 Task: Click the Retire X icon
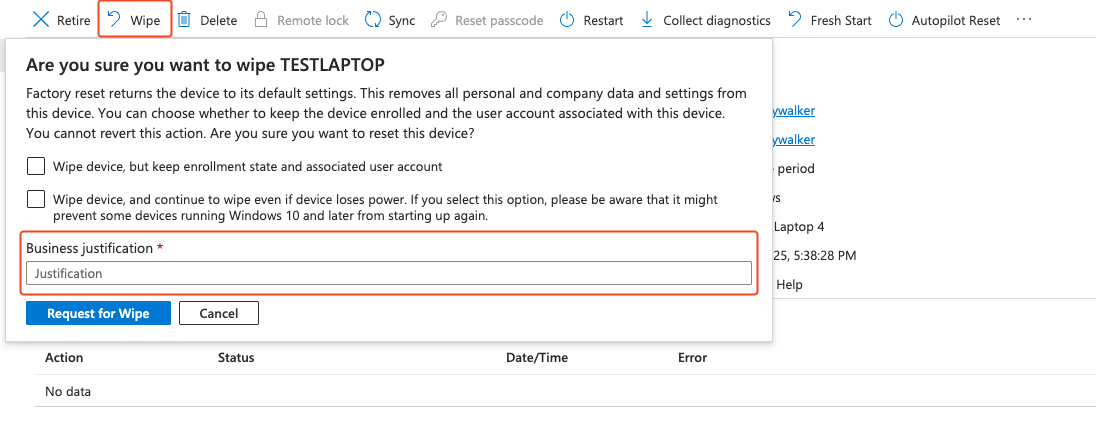[41, 20]
